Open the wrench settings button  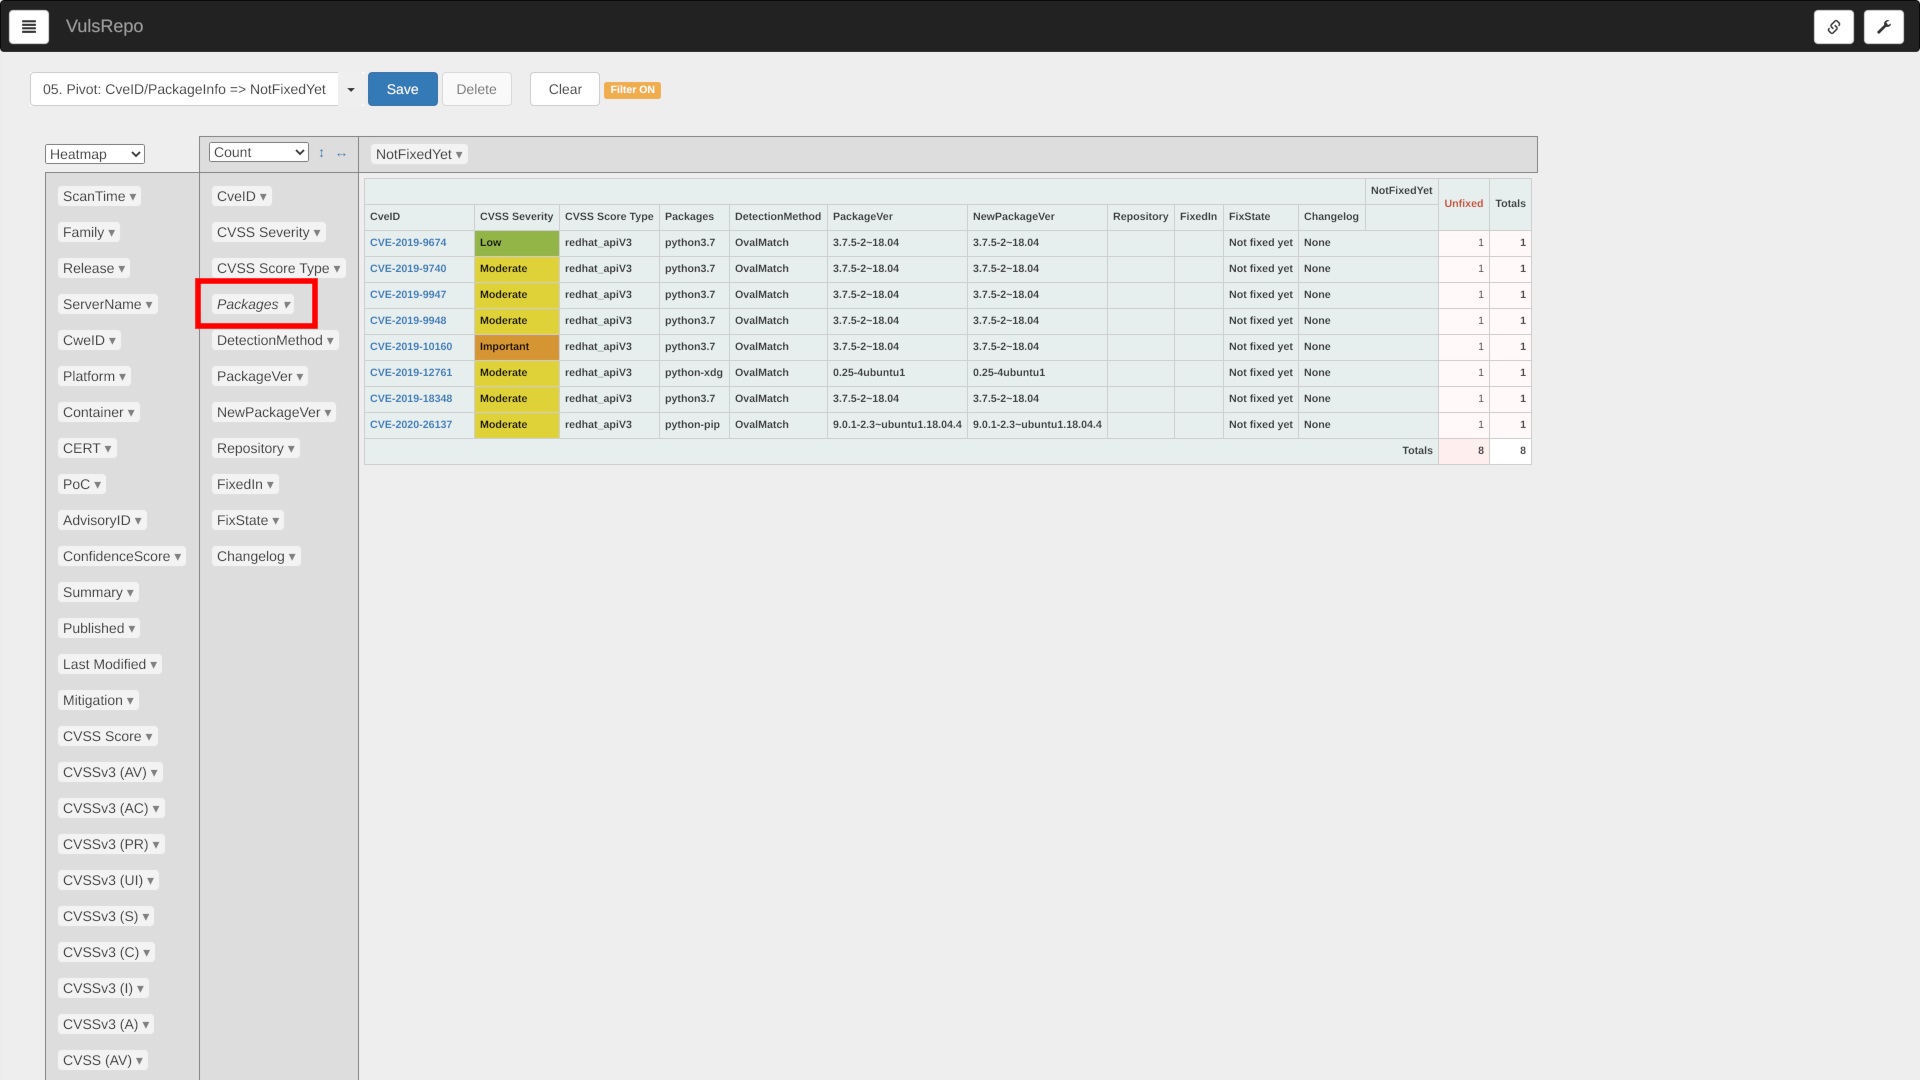point(1883,27)
